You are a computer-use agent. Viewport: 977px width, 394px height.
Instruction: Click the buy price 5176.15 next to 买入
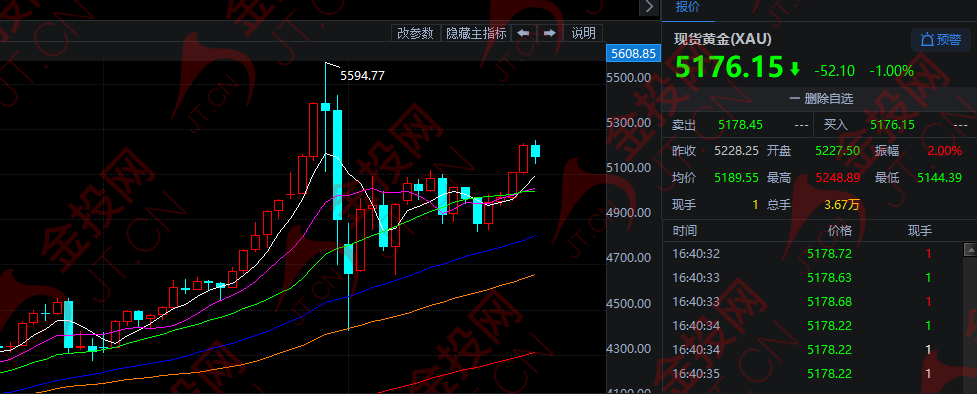892,125
